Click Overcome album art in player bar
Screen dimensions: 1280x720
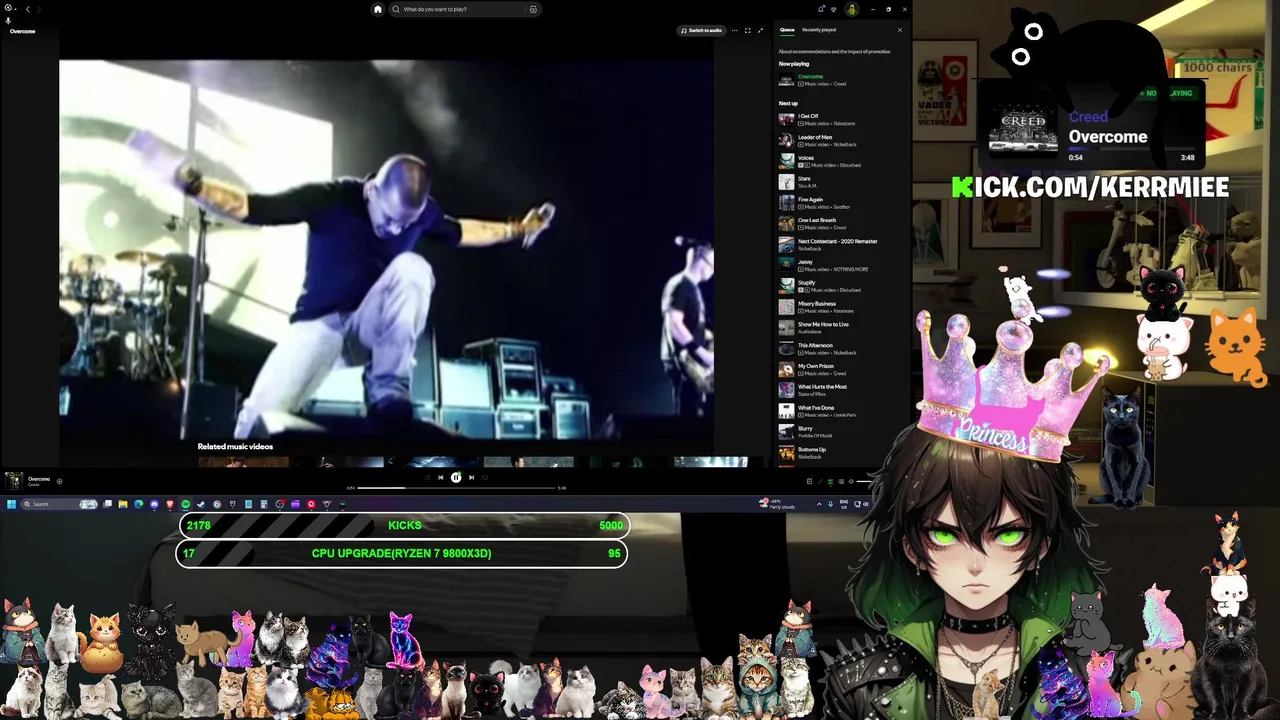point(14,482)
